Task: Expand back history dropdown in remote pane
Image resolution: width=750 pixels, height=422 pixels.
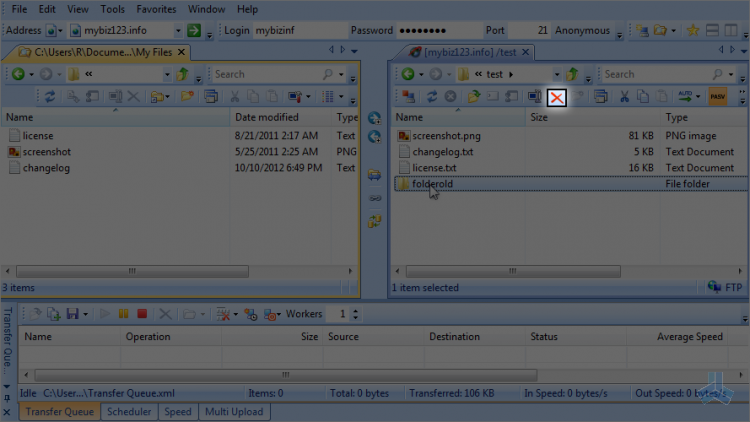Action: click(421, 75)
